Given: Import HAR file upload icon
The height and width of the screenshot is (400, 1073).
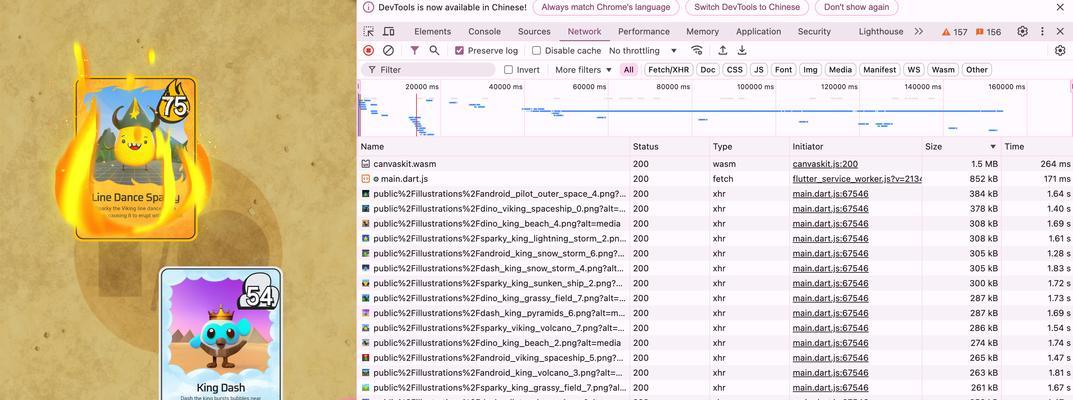Looking at the screenshot, I should (x=722, y=51).
